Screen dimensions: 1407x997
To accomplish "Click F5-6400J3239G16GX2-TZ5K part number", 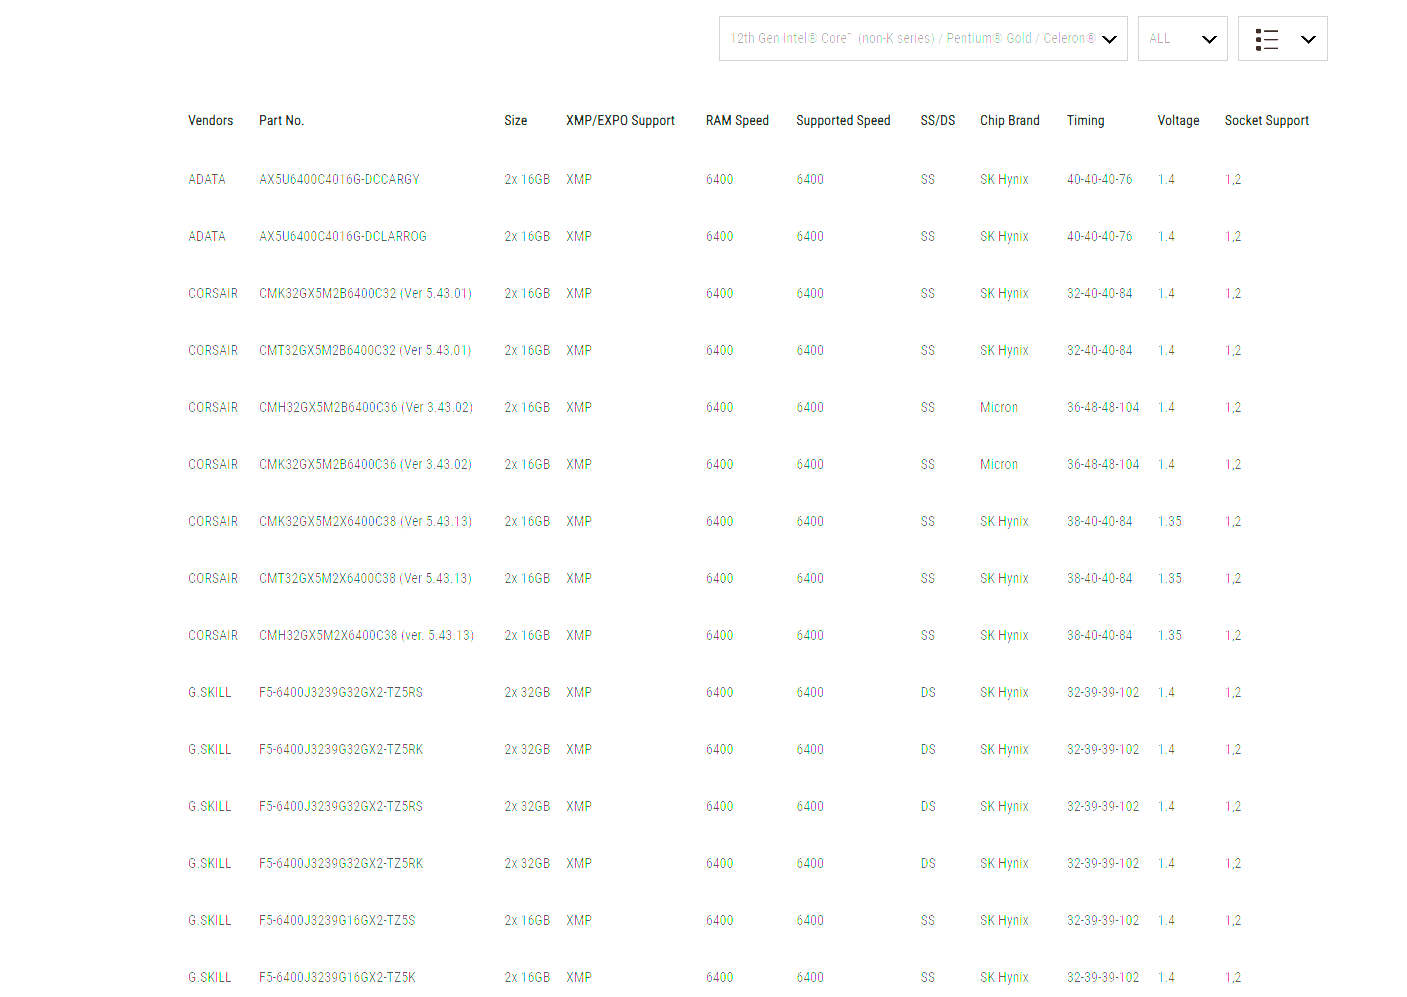I will point(337,978).
